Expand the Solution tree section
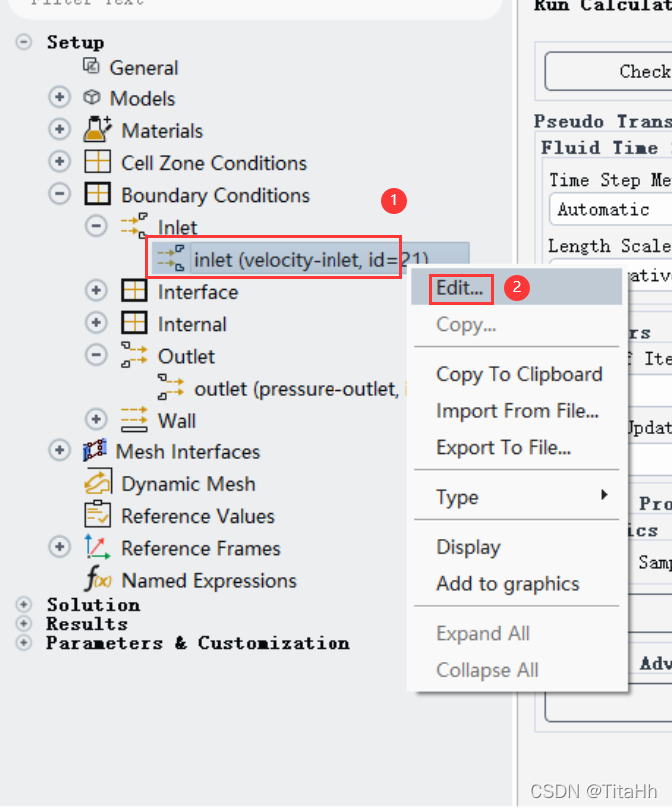Viewport: 672px width, 808px height. [24, 605]
